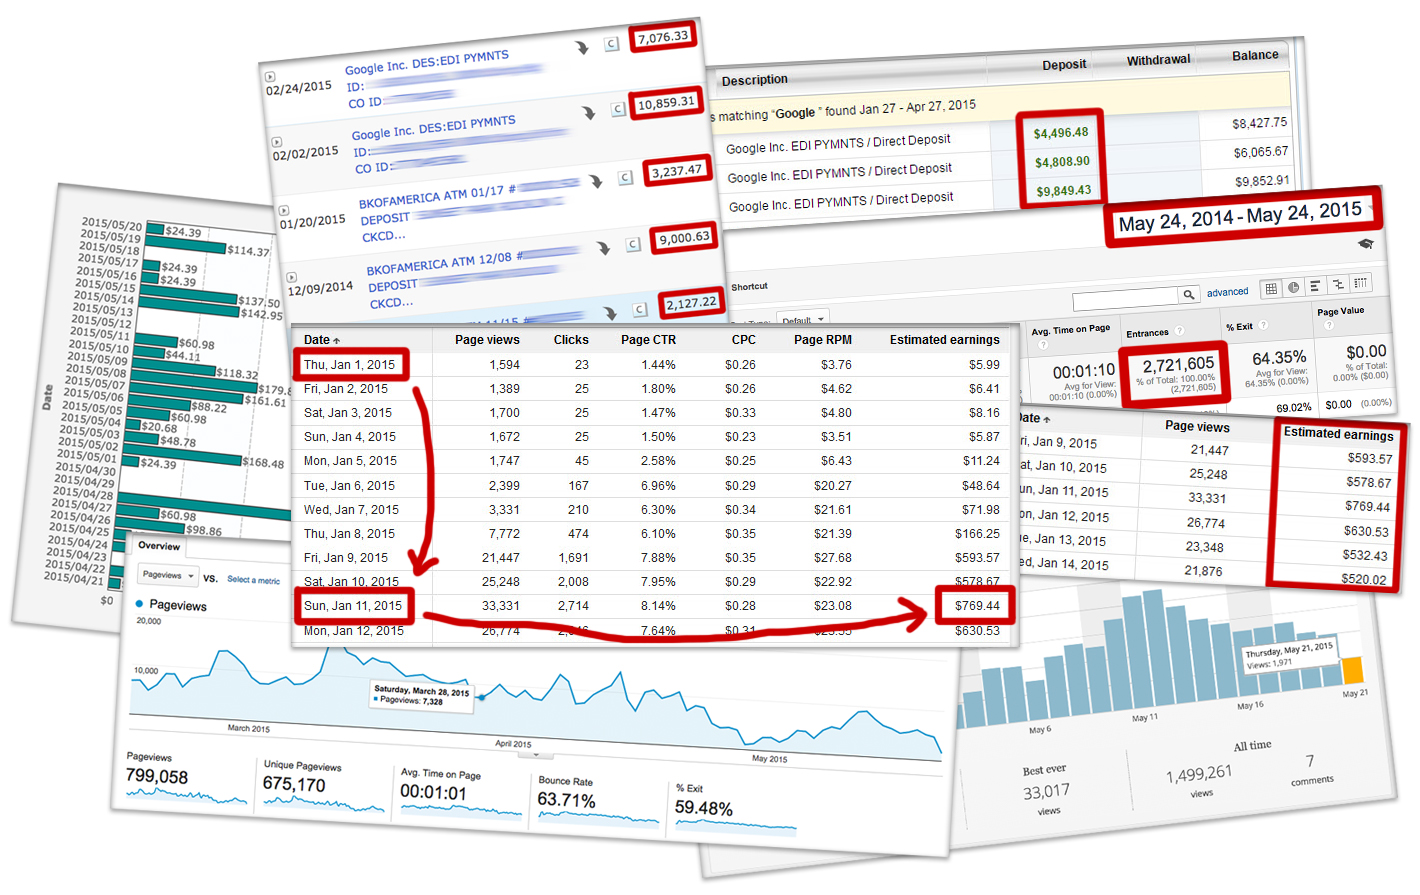
Task: Click curved arrow icon in 3,237.47 row
Action: click(596, 181)
